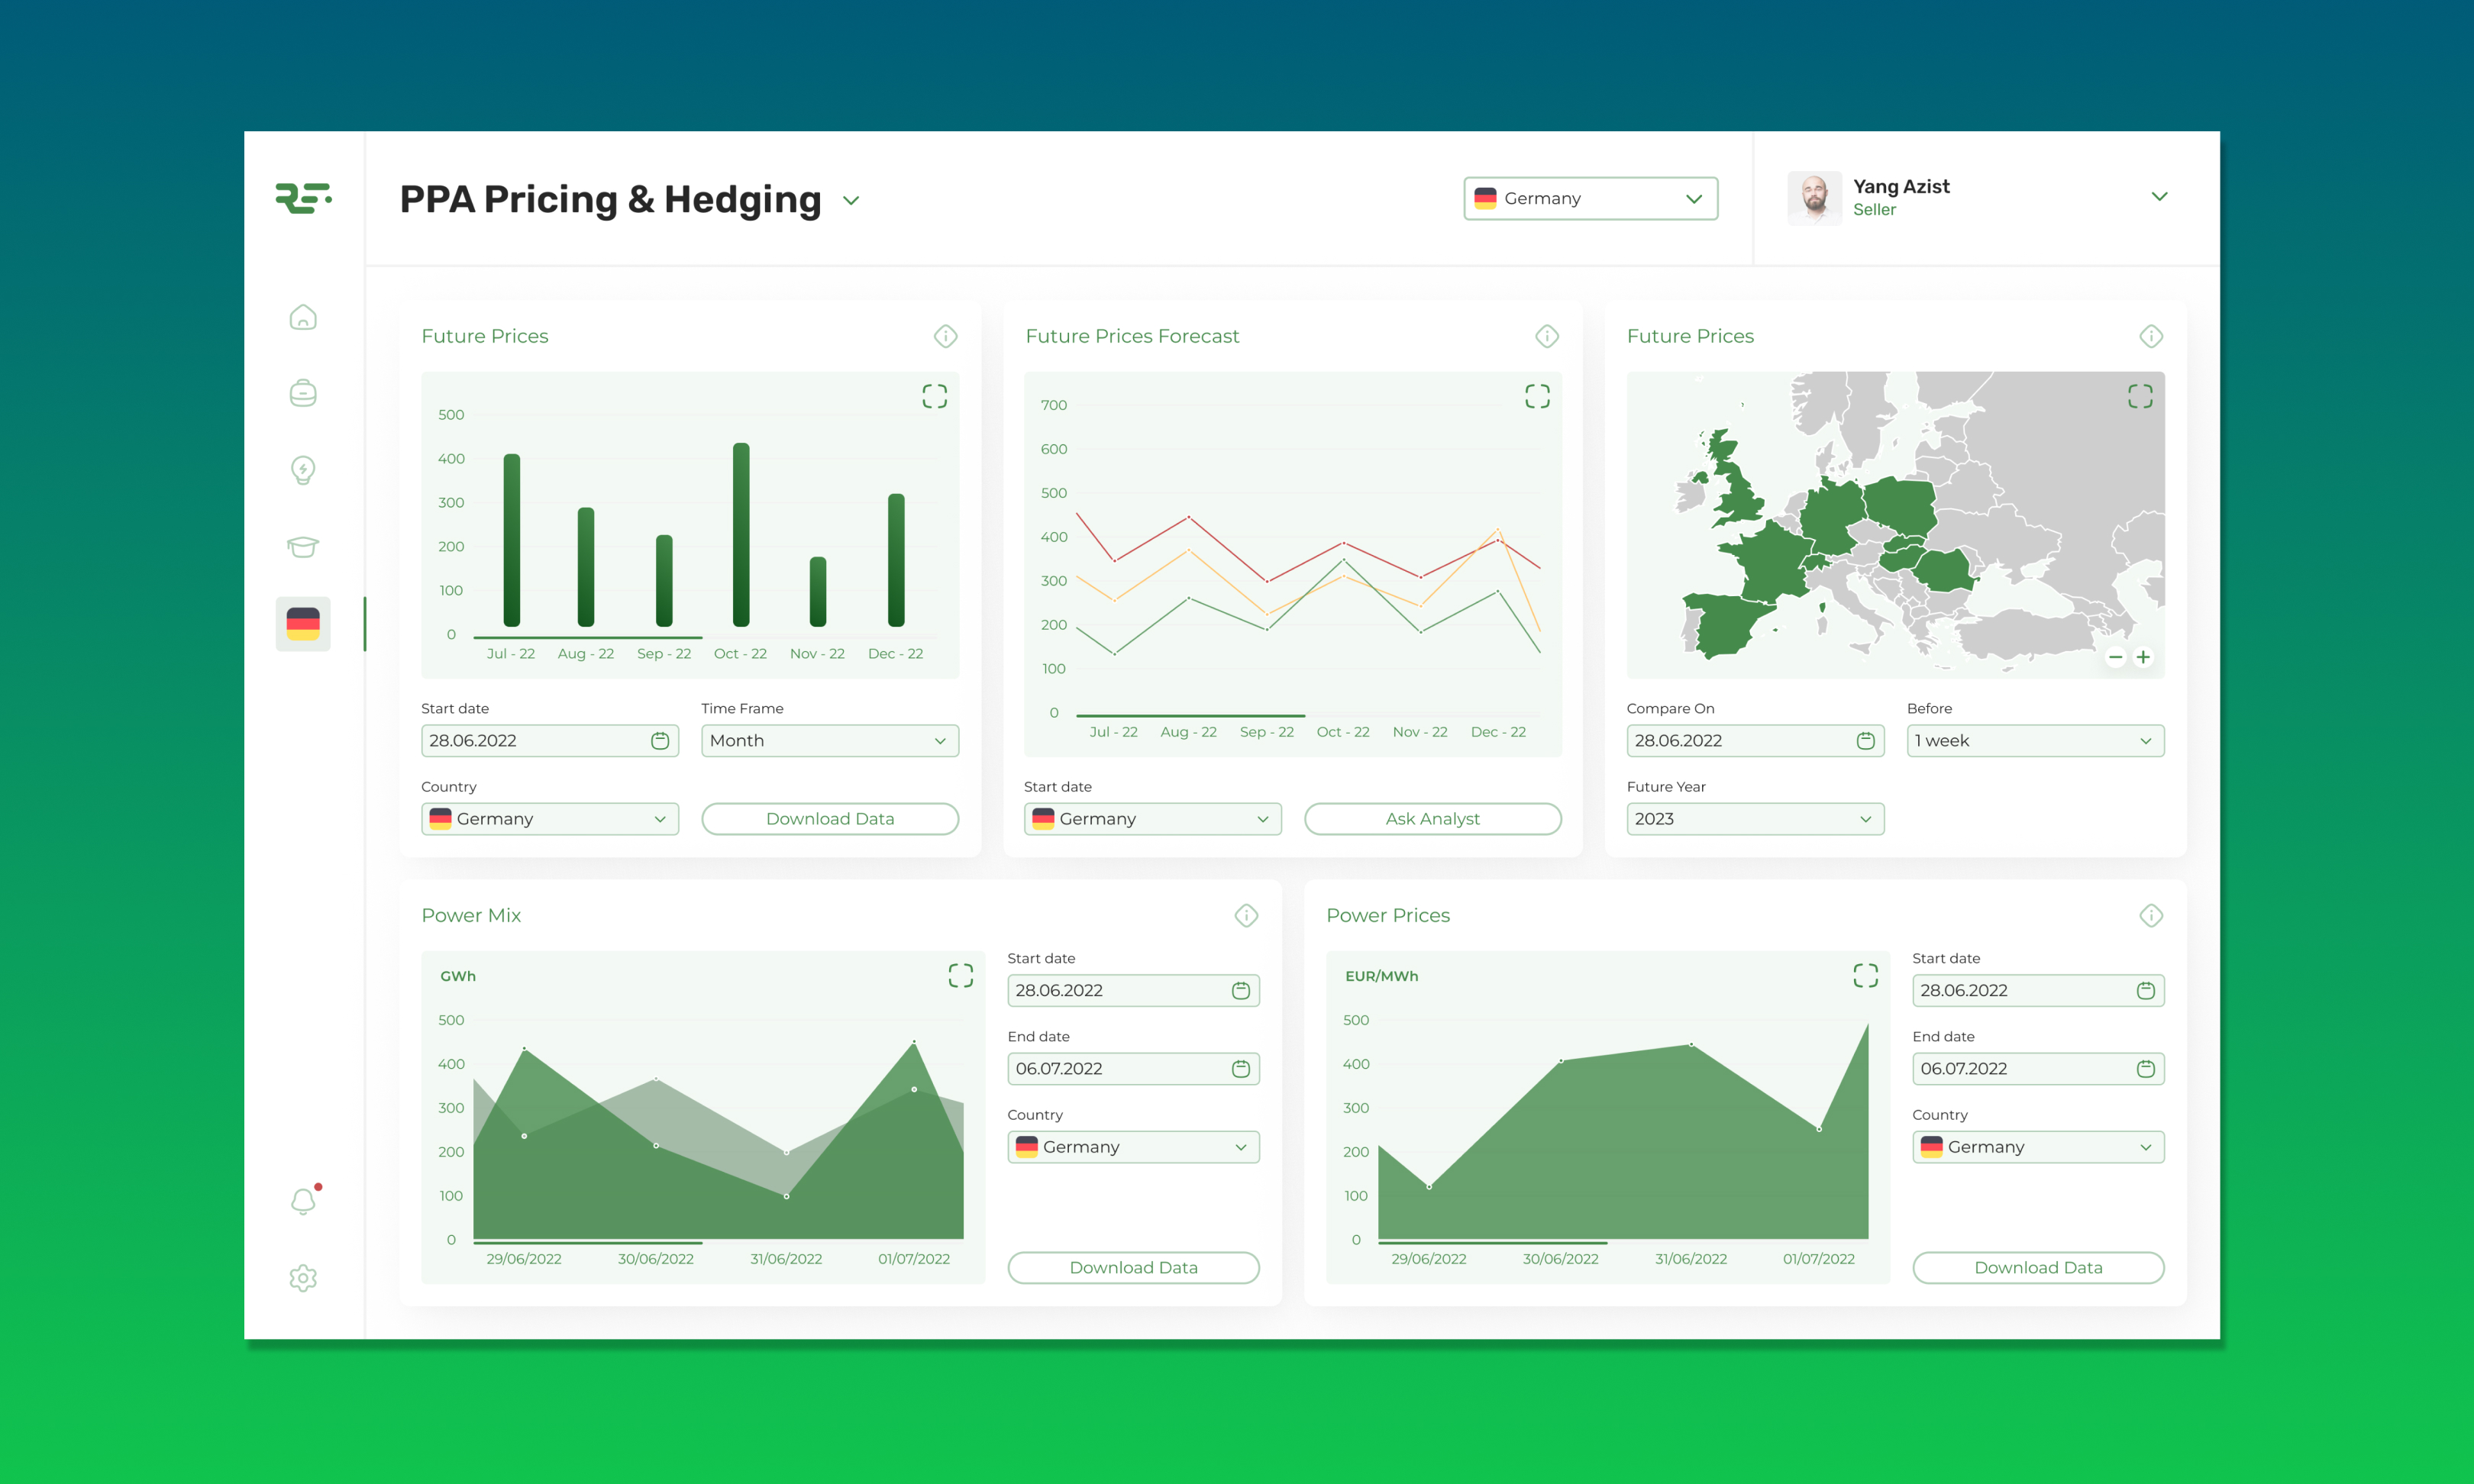Show info for Power Prices card

click(2151, 915)
